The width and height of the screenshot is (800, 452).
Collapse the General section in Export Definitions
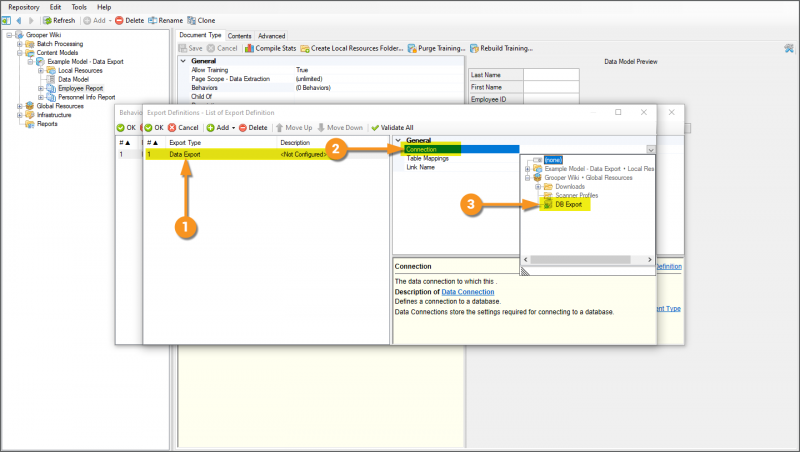pos(398,140)
